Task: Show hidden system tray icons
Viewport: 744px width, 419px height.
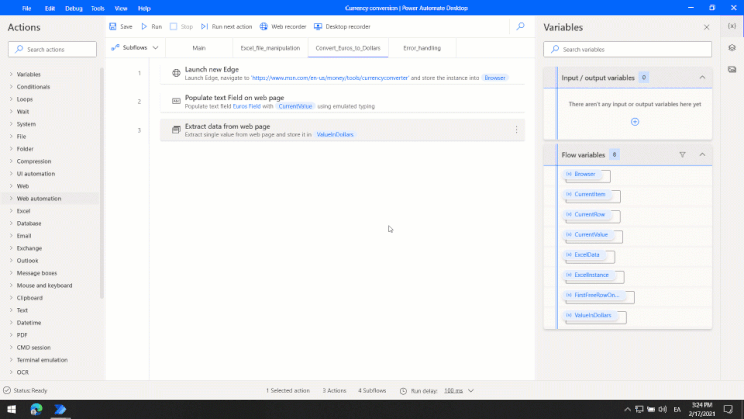Action: pyautogui.click(x=627, y=409)
